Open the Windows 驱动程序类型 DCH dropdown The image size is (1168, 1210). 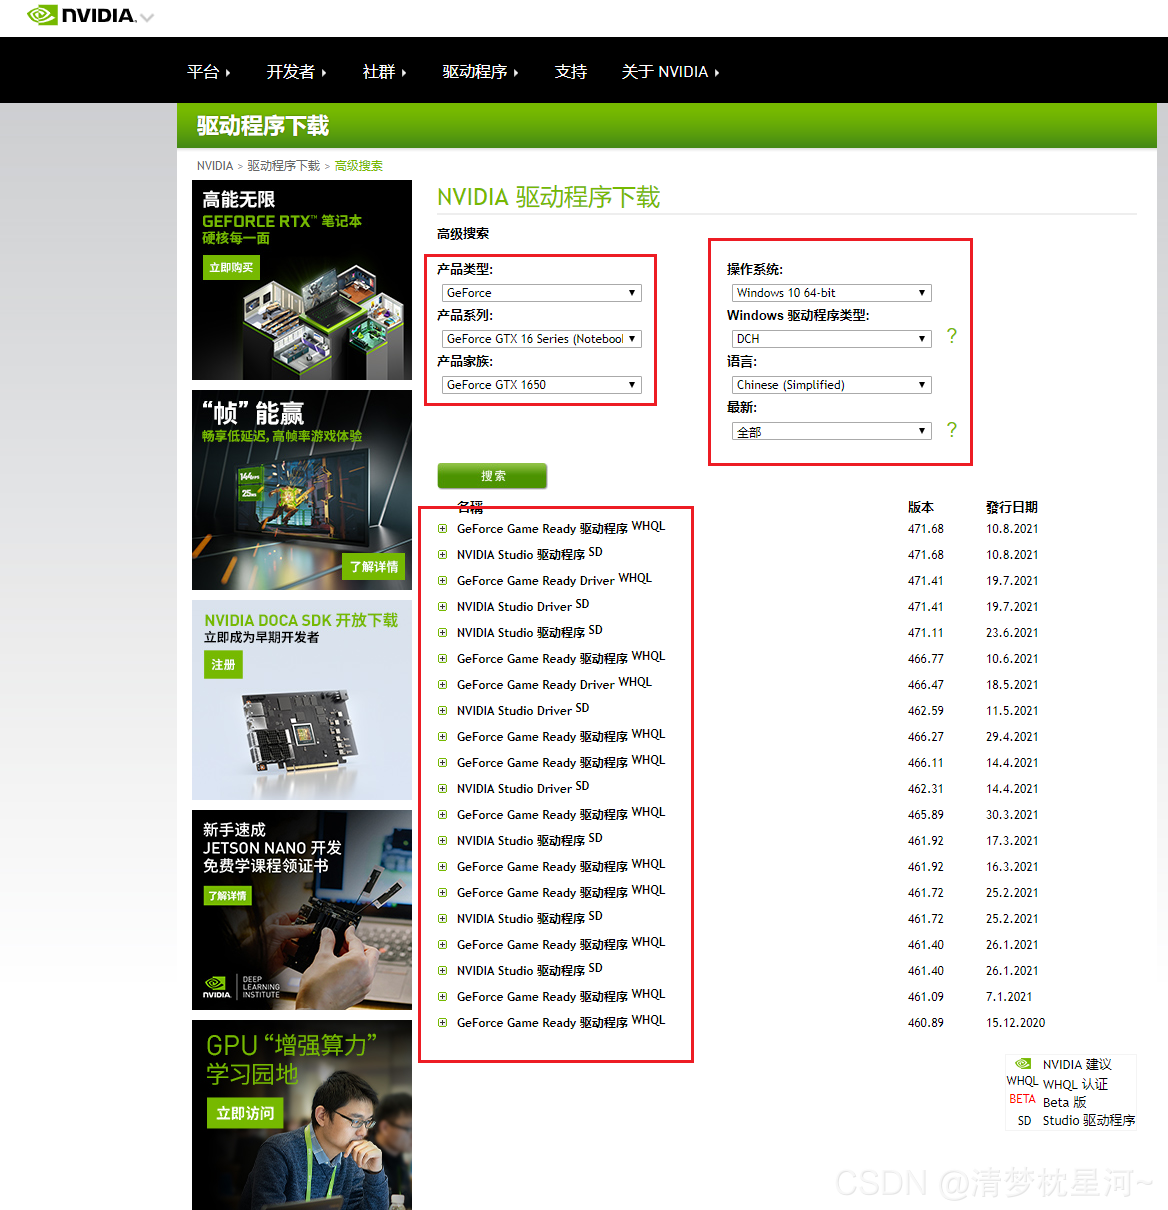click(x=831, y=339)
